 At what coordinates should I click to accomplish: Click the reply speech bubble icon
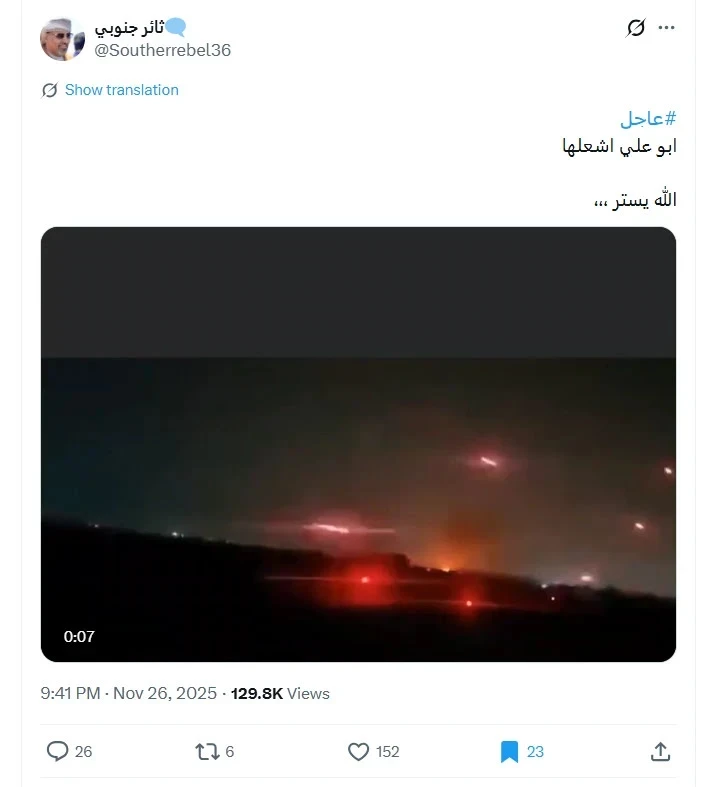[57, 751]
